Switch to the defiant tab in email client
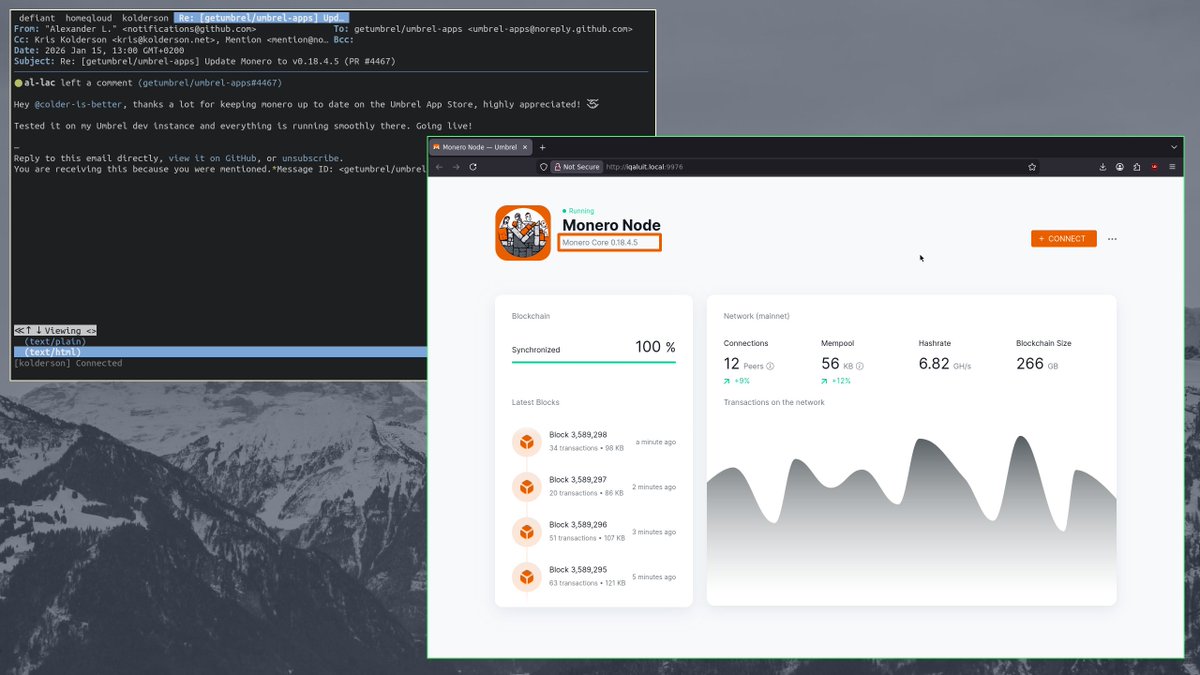 tap(38, 18)
